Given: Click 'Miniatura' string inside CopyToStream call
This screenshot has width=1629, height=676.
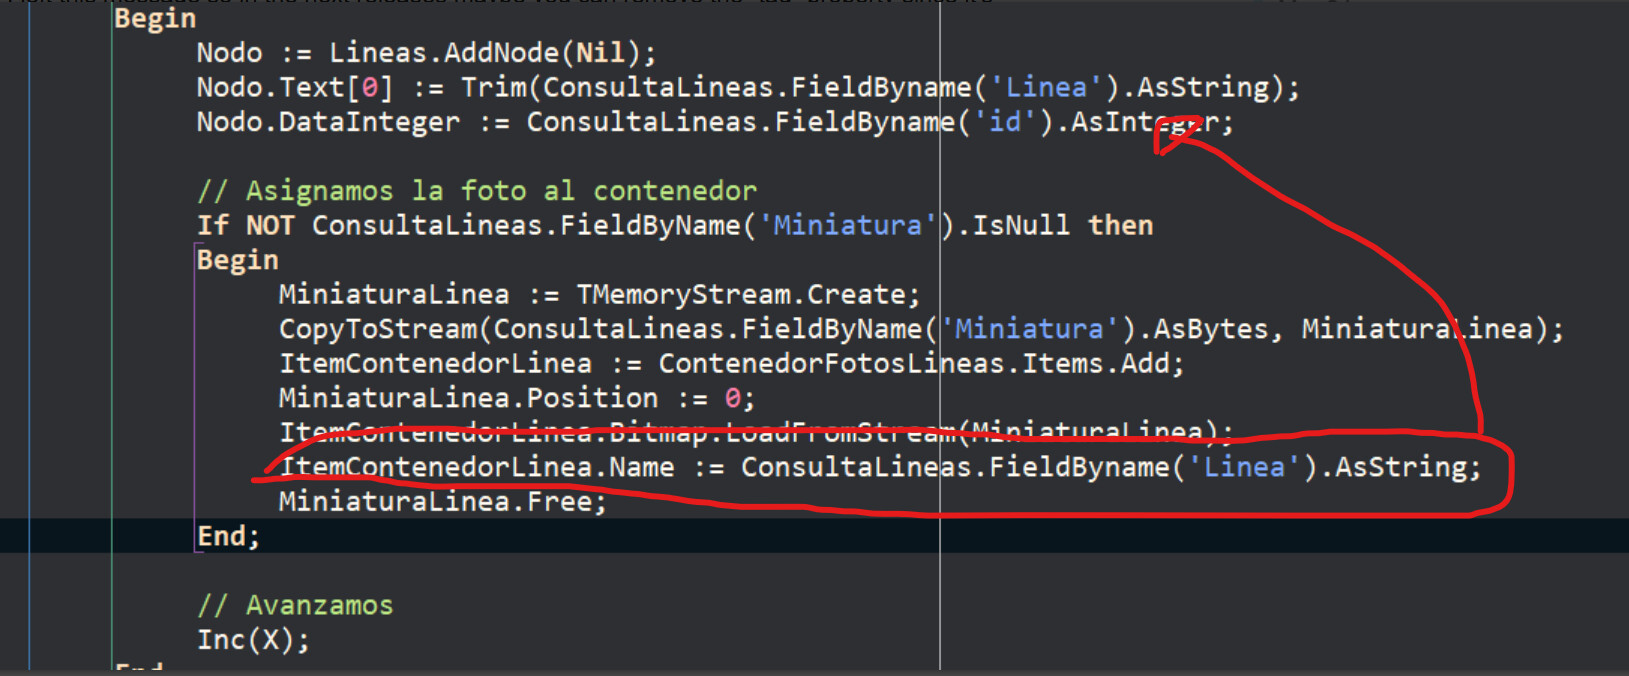Looking at the screenshot, I should click(x=1030, y=329).
